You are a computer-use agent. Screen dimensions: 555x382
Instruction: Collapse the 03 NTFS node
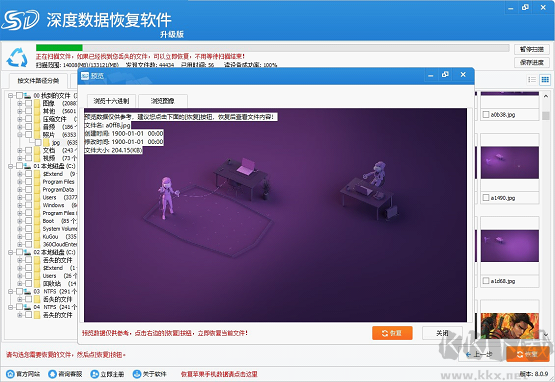pos(11,291)
